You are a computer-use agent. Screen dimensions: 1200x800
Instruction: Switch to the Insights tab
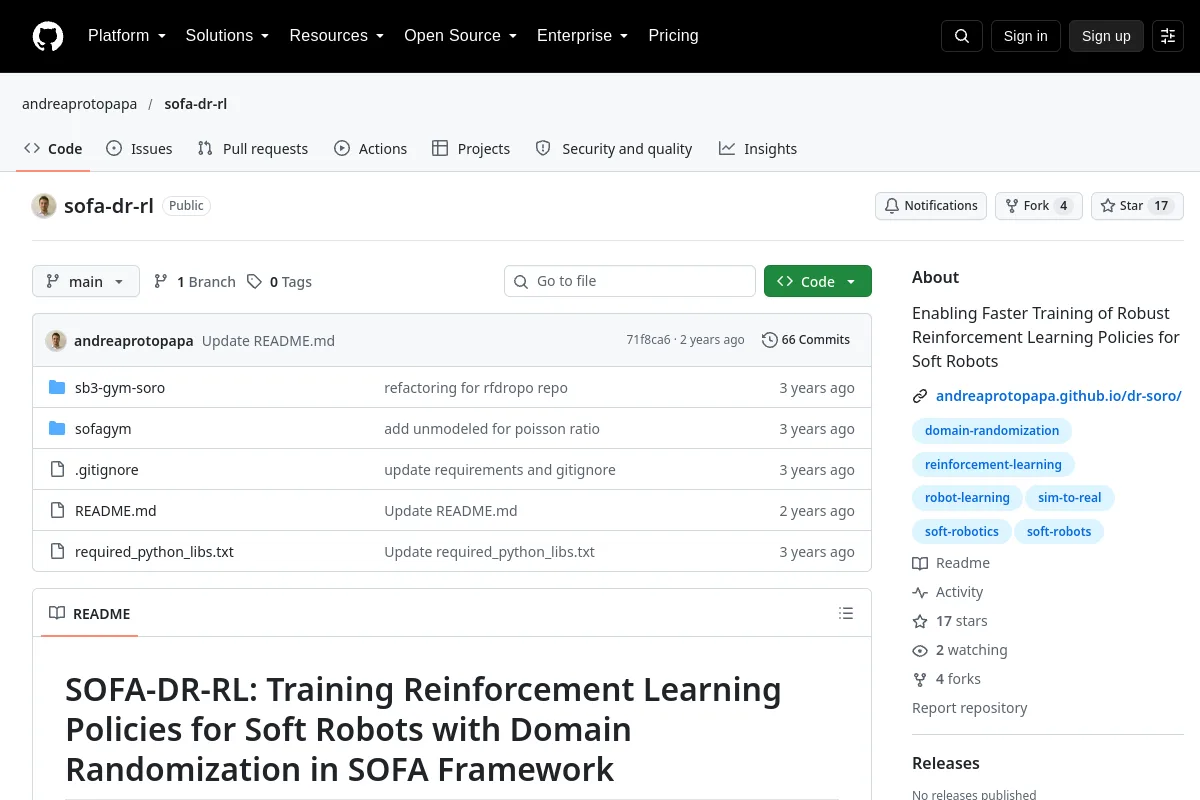pyautogui.click(x=758, y=148)
